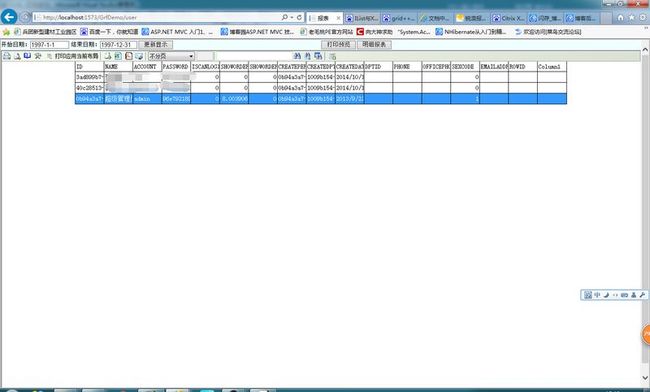Select the admin account cell in highlighted row

click(147, 99)
